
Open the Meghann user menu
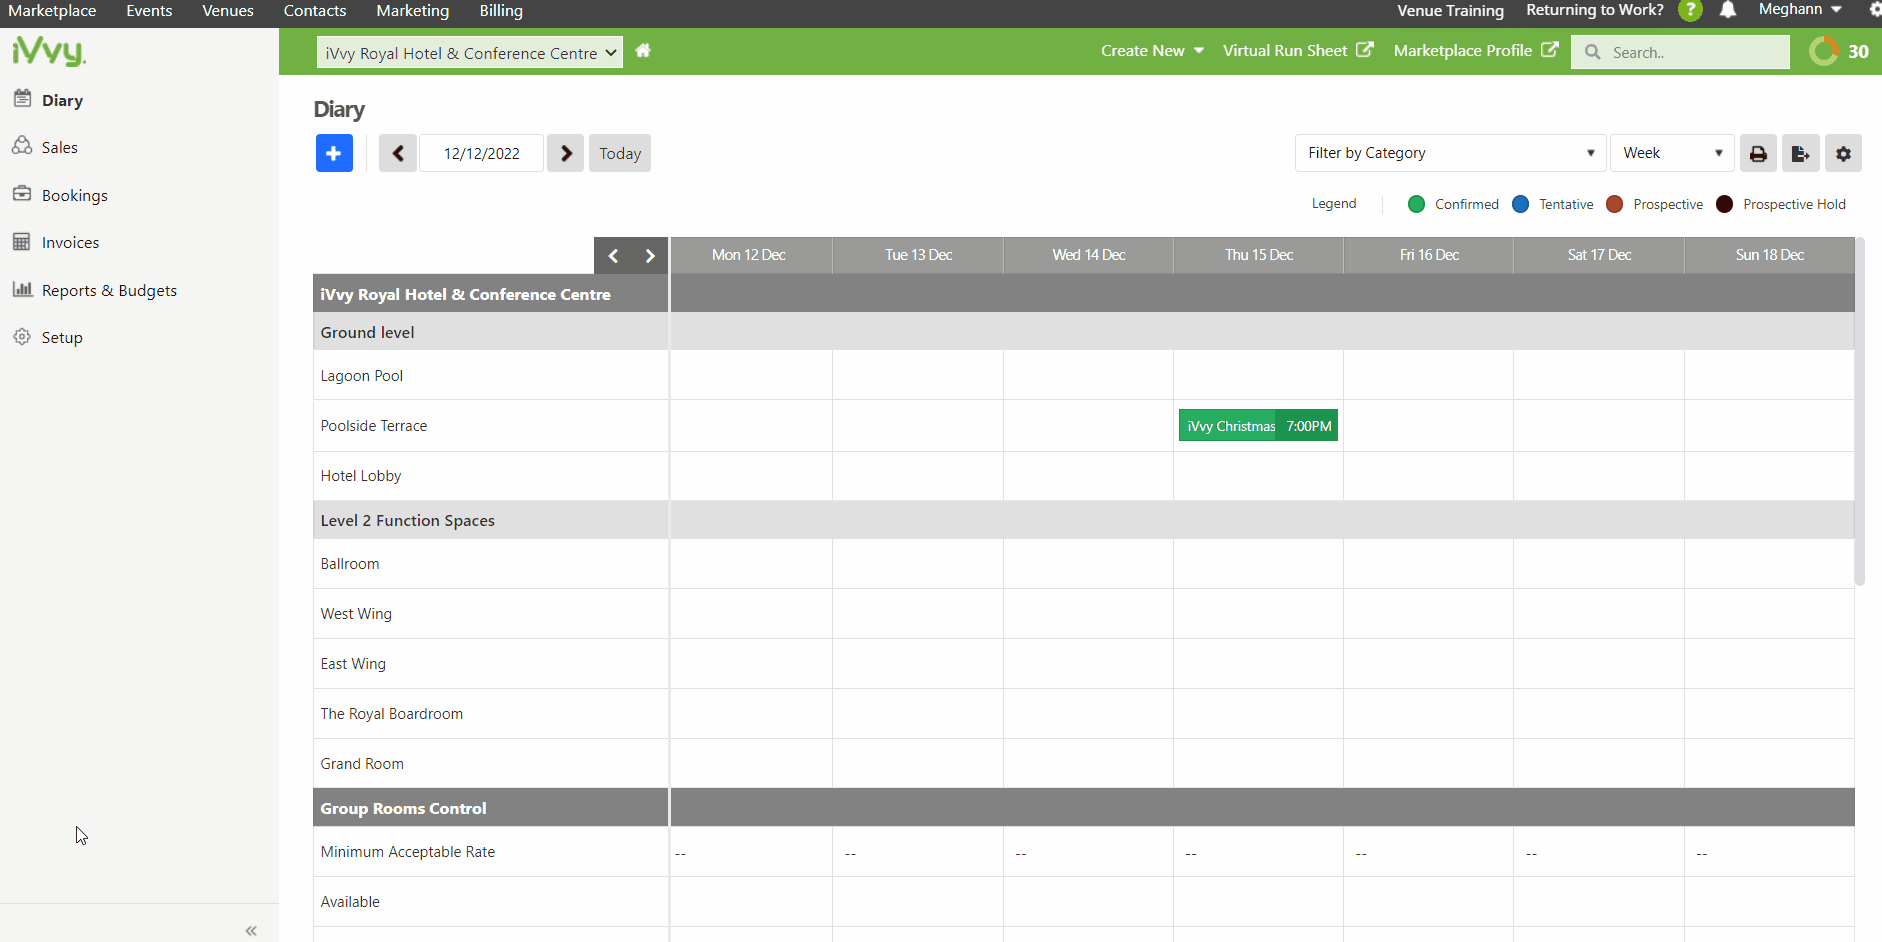click(1800, 10)
